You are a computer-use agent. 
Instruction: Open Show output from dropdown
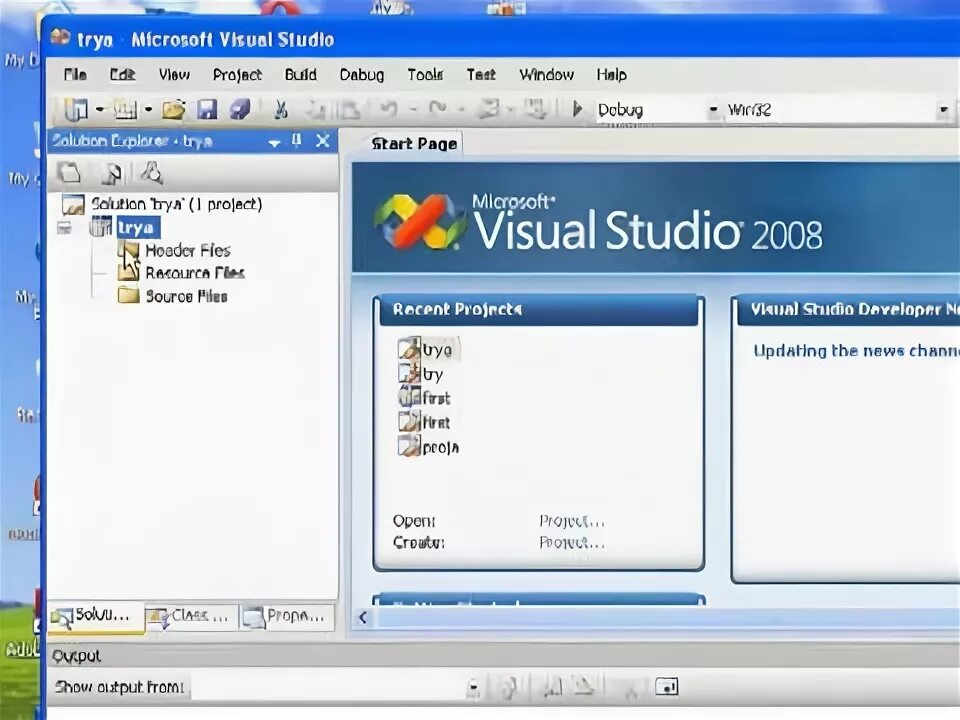(473, 688)
